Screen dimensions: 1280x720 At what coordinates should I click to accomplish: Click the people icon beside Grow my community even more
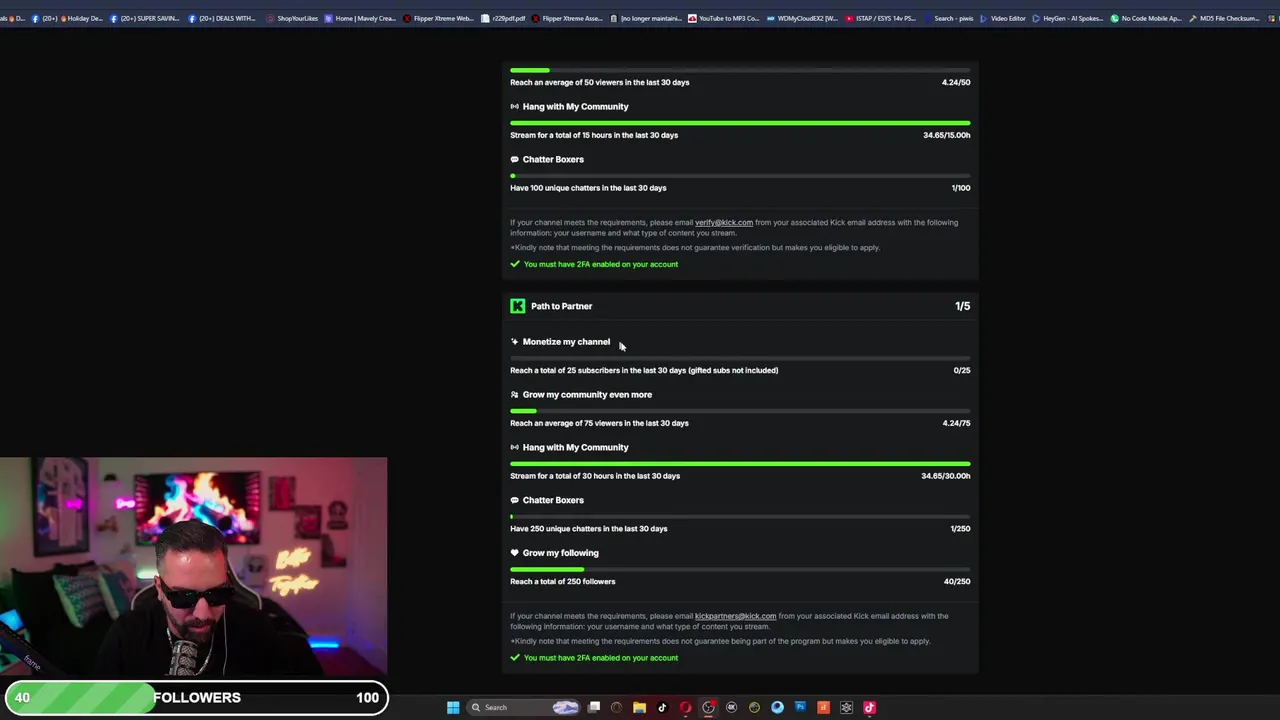pyautogui.click(x=514, y=395)
